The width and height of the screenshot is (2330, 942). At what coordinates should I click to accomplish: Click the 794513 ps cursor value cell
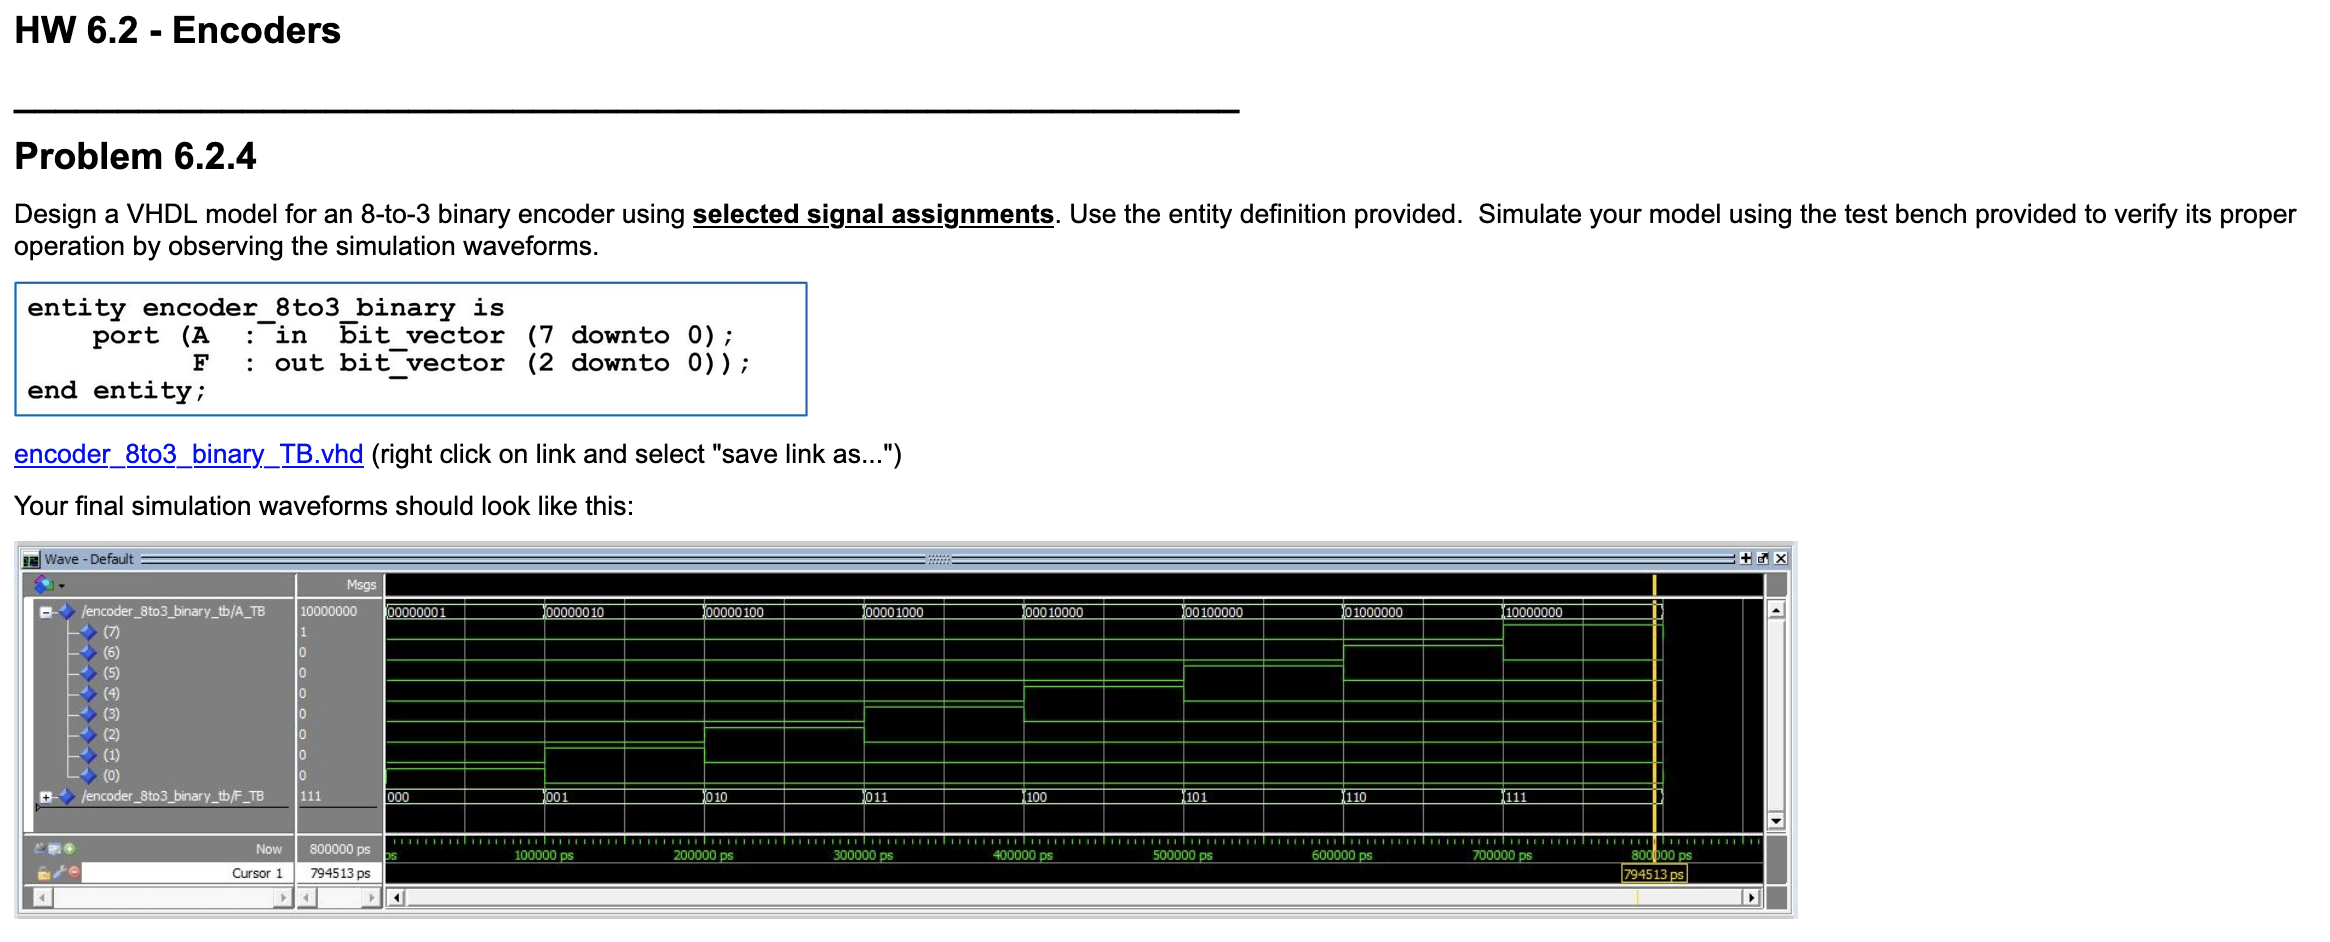point(340,873)
